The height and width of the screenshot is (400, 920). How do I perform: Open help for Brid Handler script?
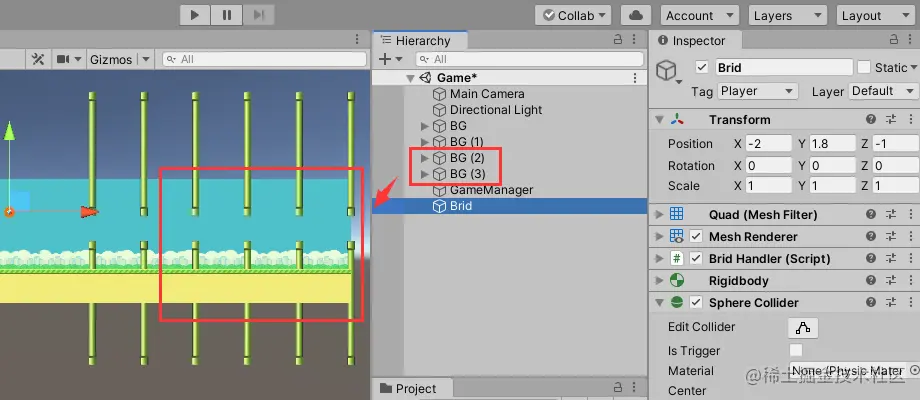(x=871, y=259)
